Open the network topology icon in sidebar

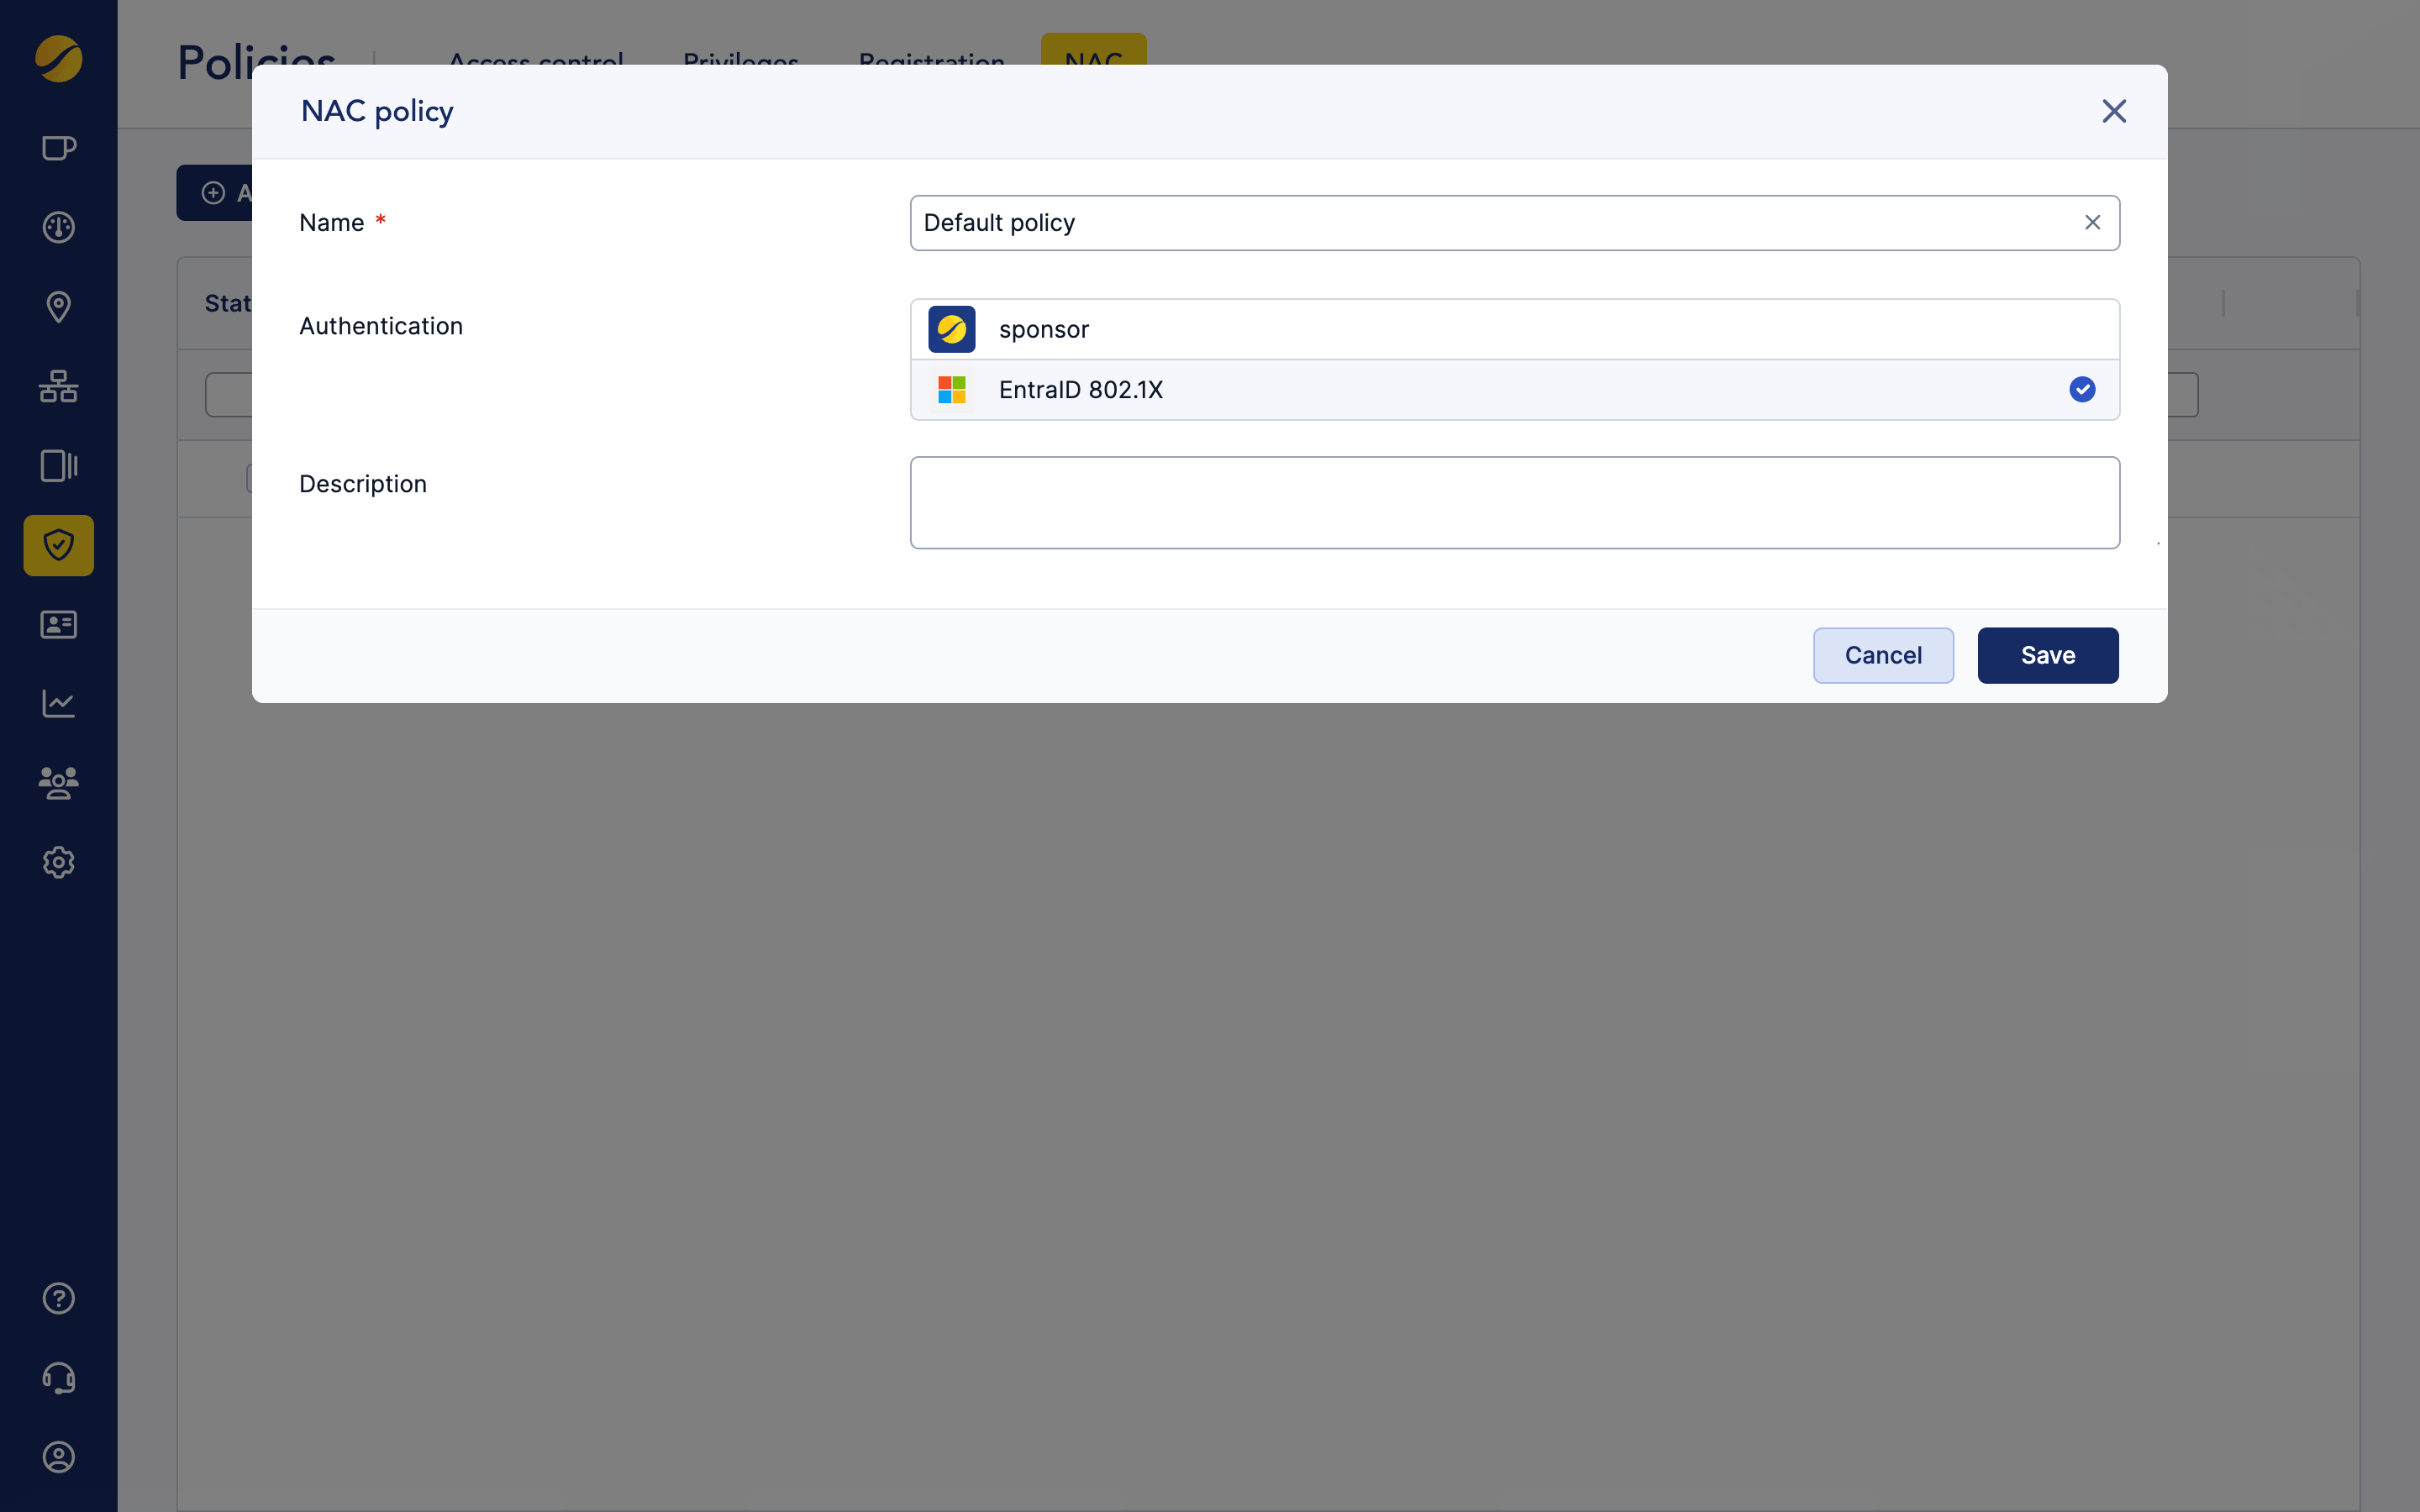[x=58, y=386]
